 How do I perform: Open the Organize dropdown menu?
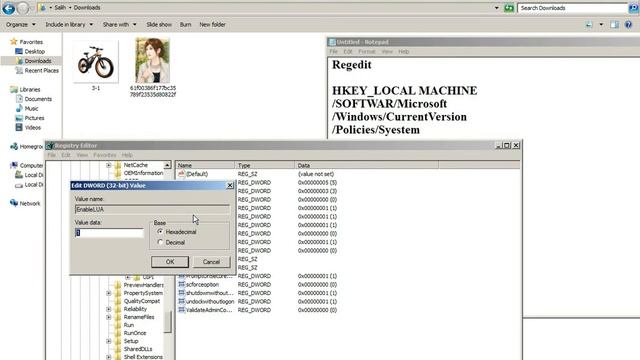[20, 24]
